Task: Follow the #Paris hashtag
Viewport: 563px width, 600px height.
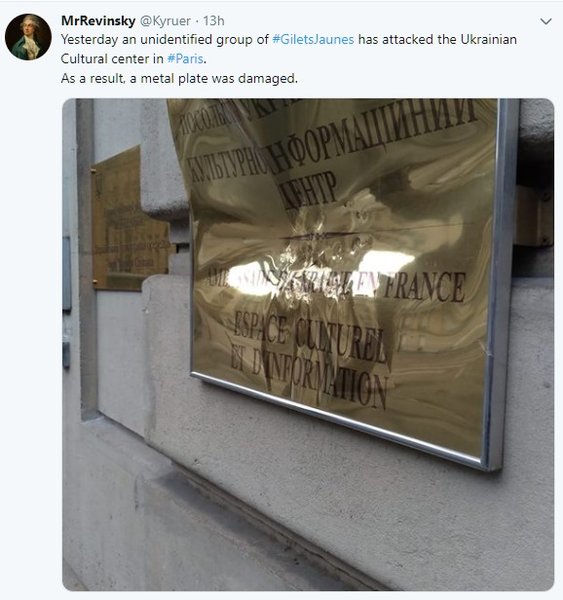Action: 185,59
